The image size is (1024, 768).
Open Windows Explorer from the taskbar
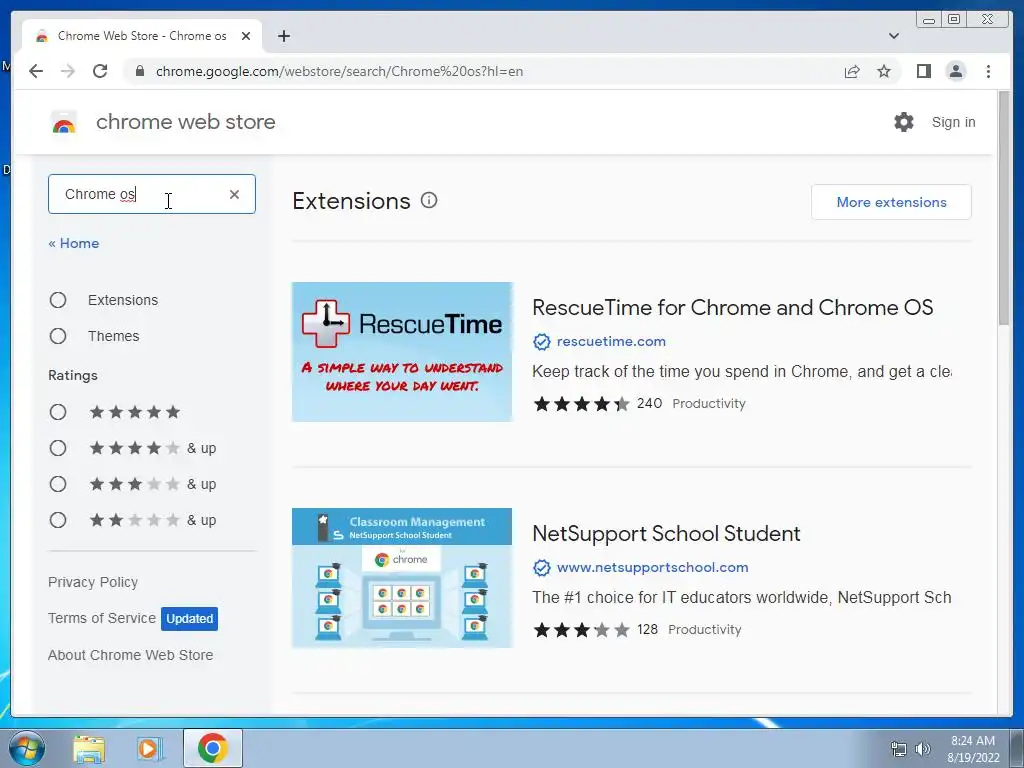pos(89,748)
